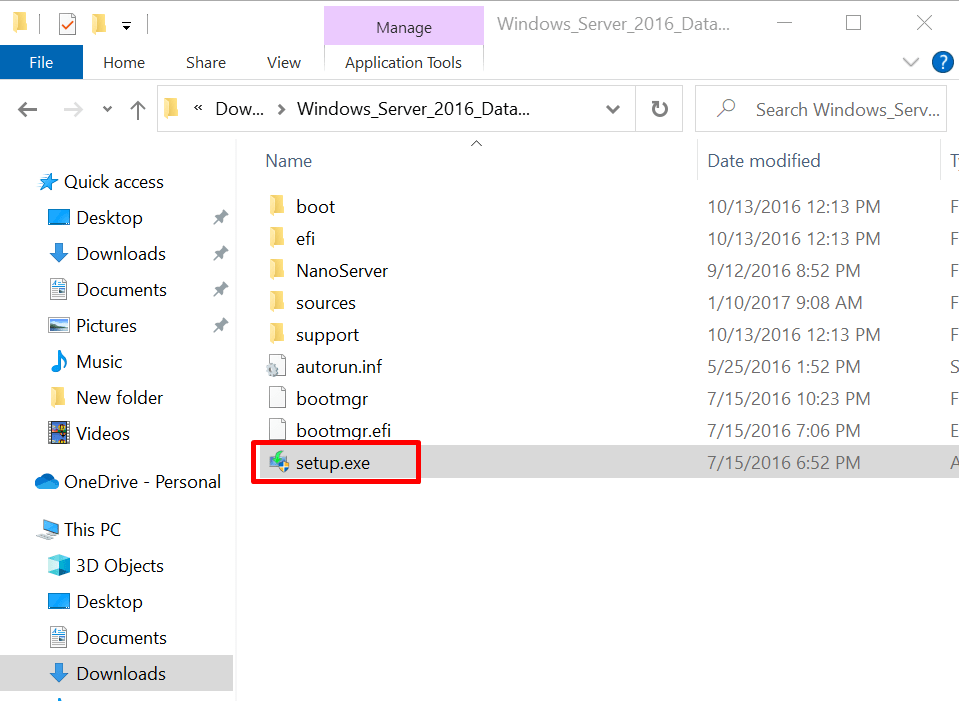This screenshot has height=701, width=959.
Task: Expand the hidden path breadcrumb chevrons
Action: (198, 108)
